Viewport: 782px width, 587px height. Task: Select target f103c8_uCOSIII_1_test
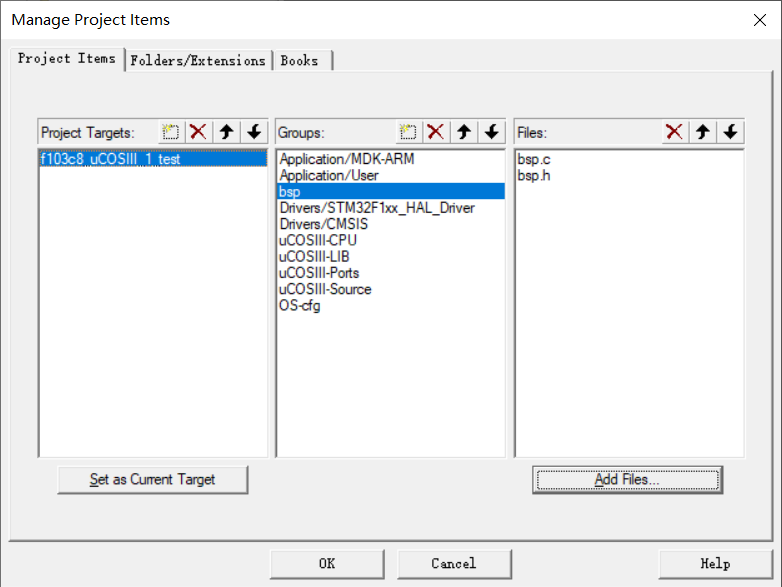coord(153,159)
